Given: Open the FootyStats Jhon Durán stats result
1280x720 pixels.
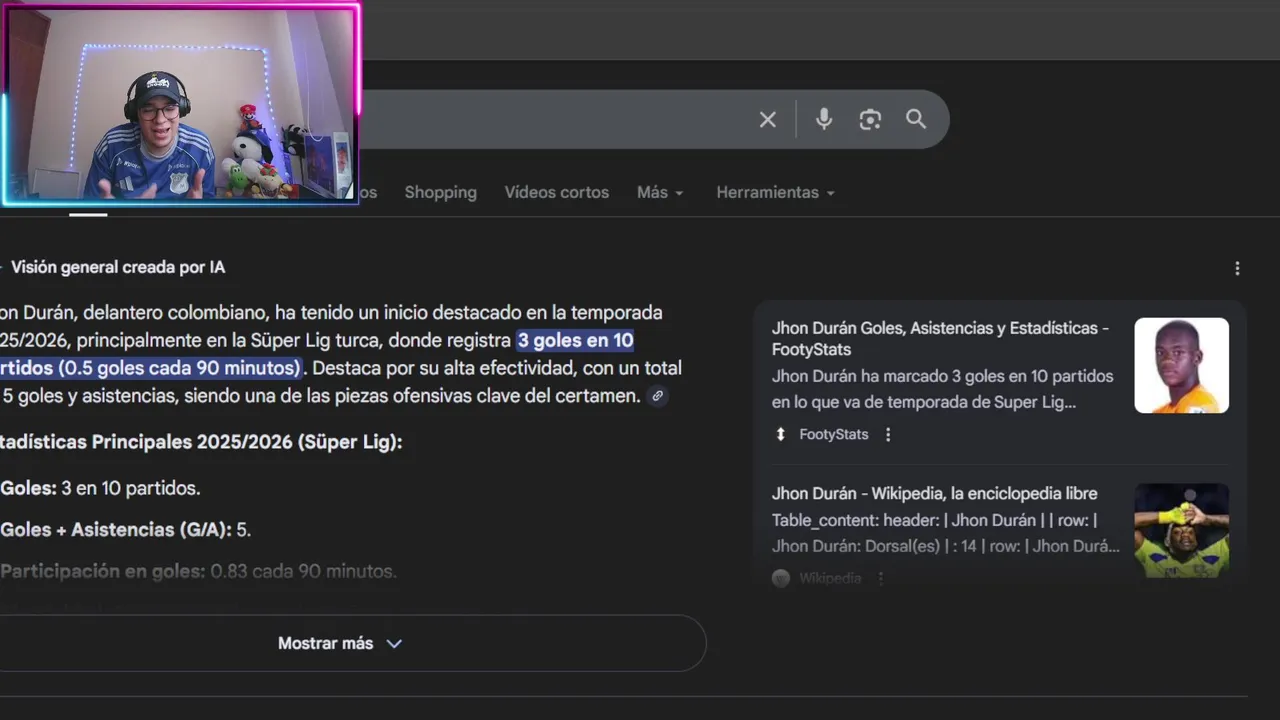Looking at the screenshot, I should [940, 338].
